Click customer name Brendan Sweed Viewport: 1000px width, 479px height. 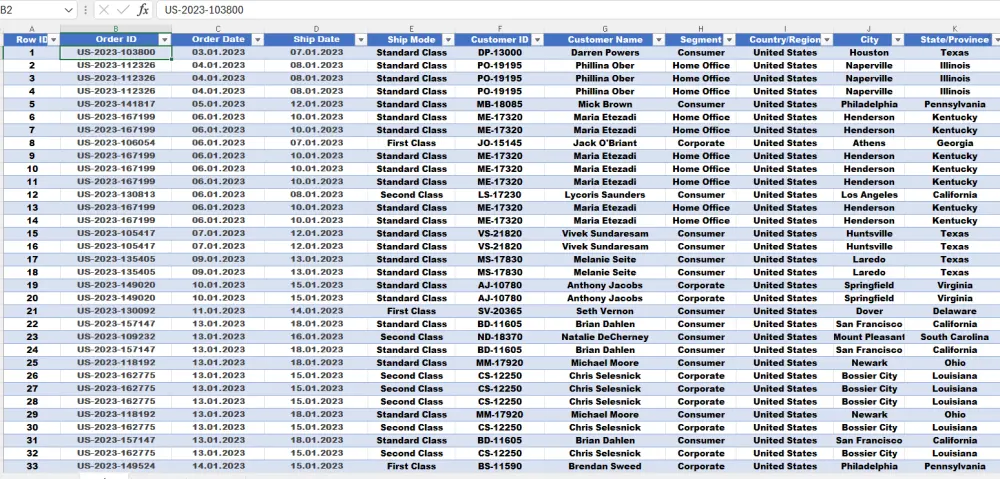pyautogui.click(x=605, y=466)
